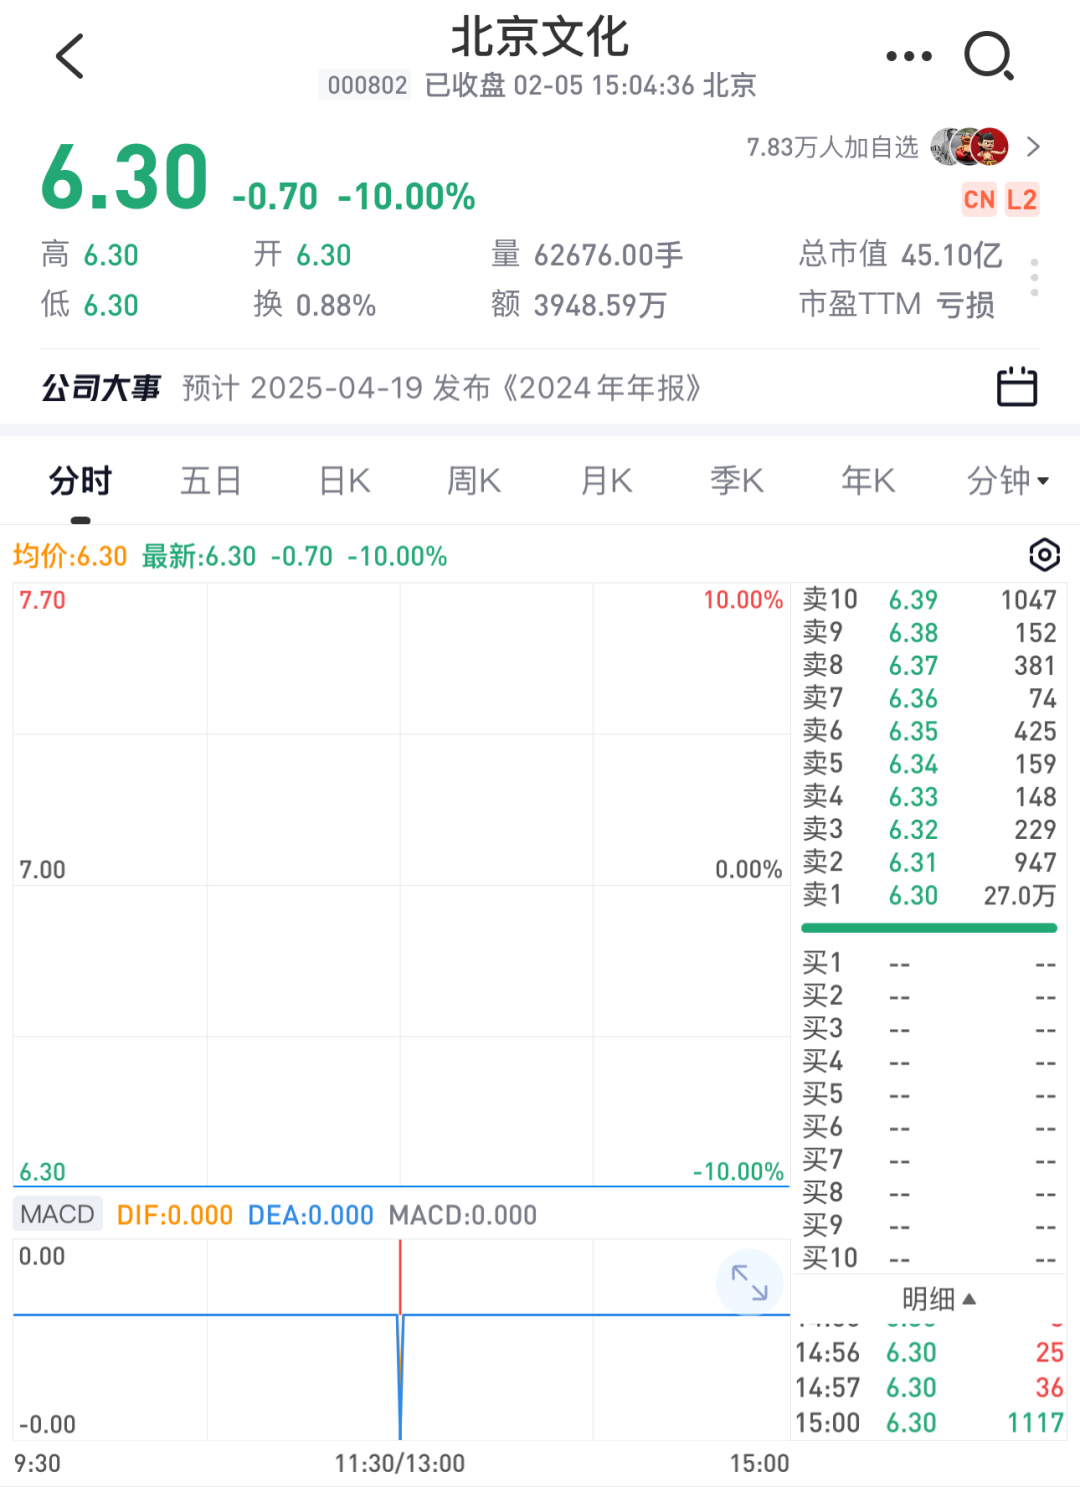Switch to the 月K monthly chart tab
The height and width of the screenshot is (1487, 1080).
coord(607,481)
